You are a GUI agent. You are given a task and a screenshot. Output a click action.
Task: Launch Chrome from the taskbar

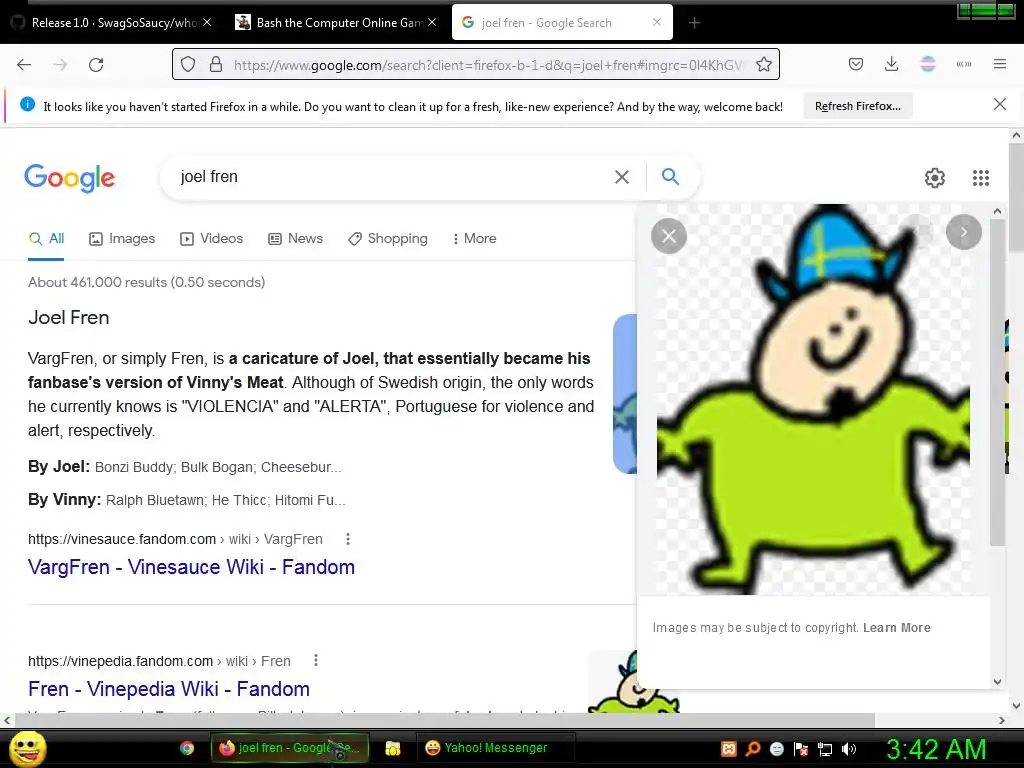(187, 748)
